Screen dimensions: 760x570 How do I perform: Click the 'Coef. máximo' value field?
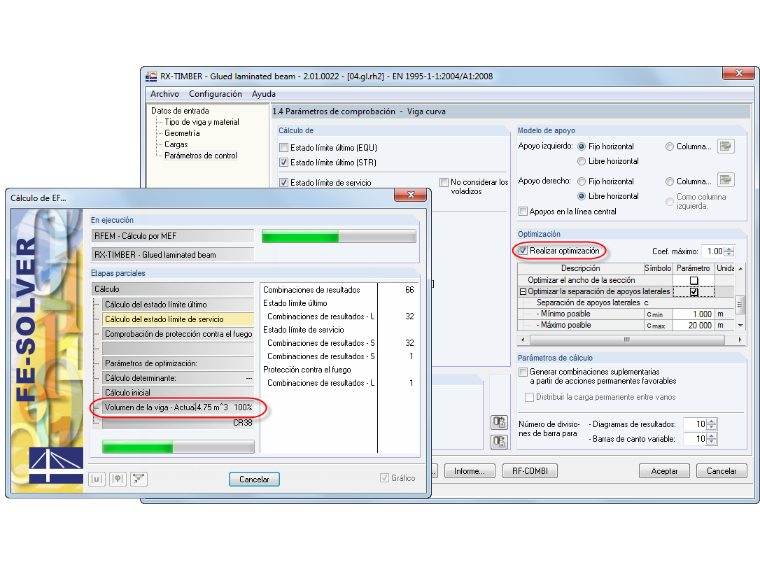(712, 251)
